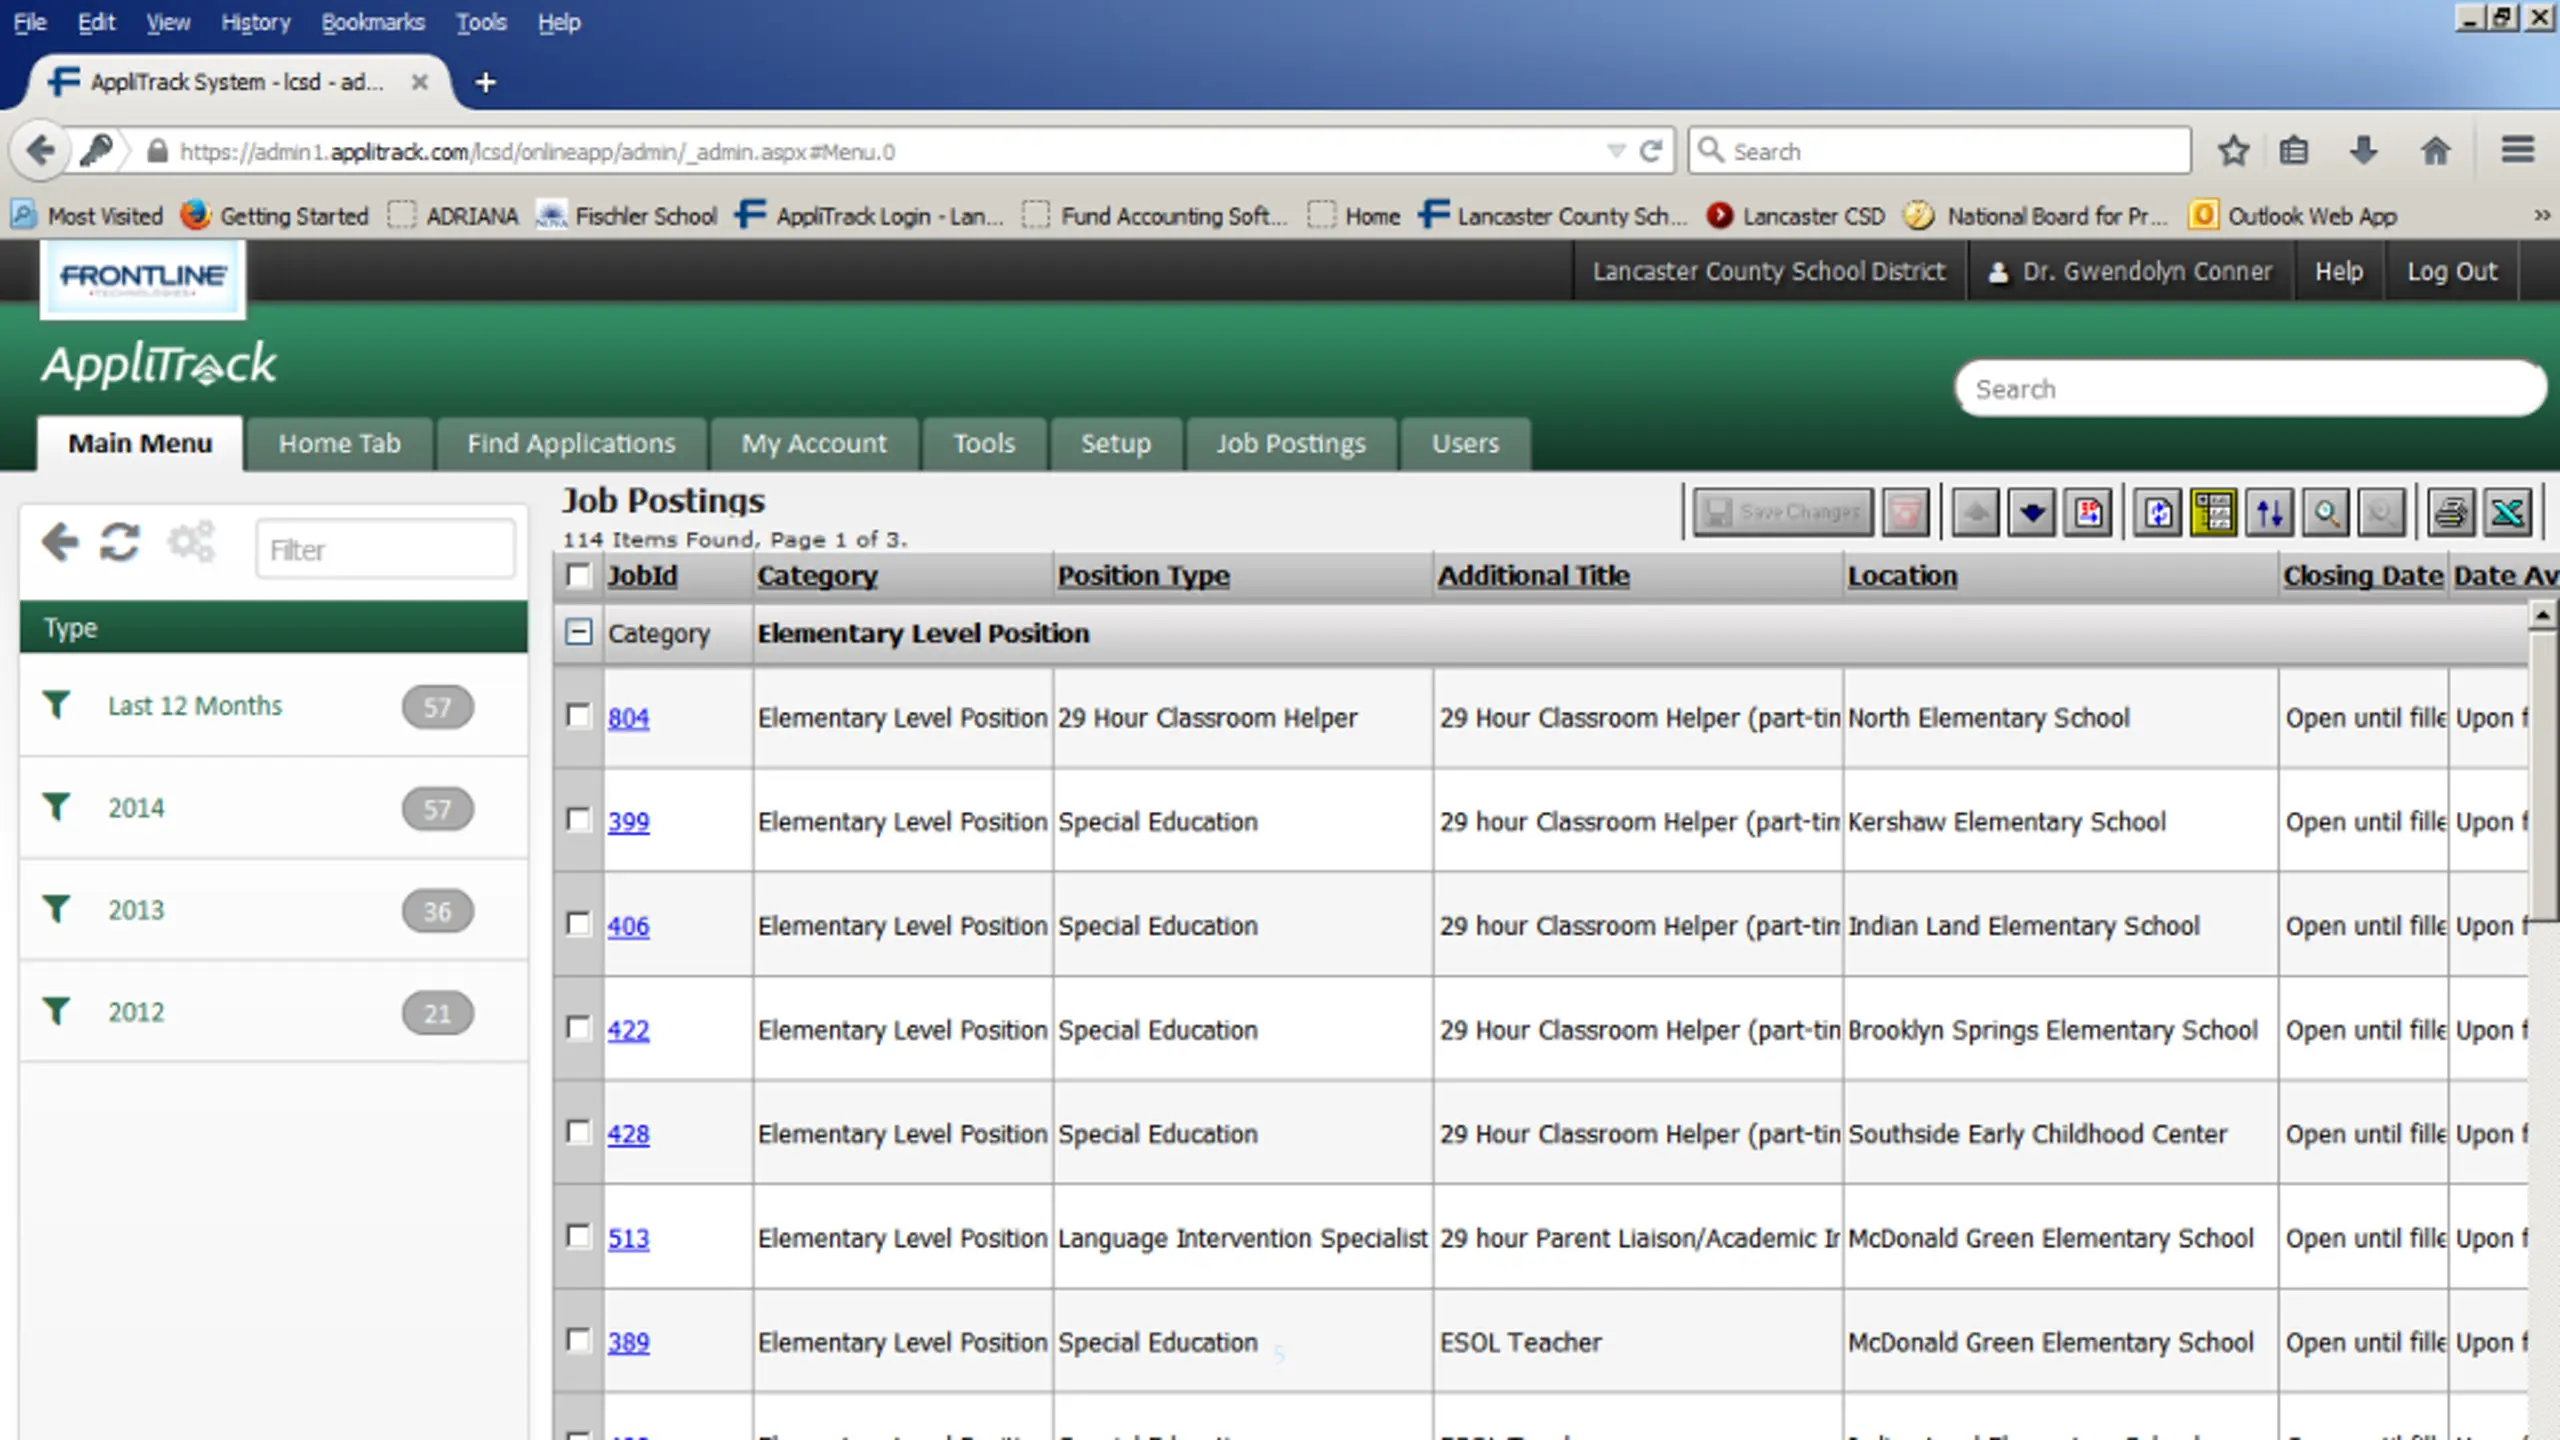Click the magnifying glass search toolbar icon
Viewport: 2560px width, 1440px height.
coord(2326,513)
